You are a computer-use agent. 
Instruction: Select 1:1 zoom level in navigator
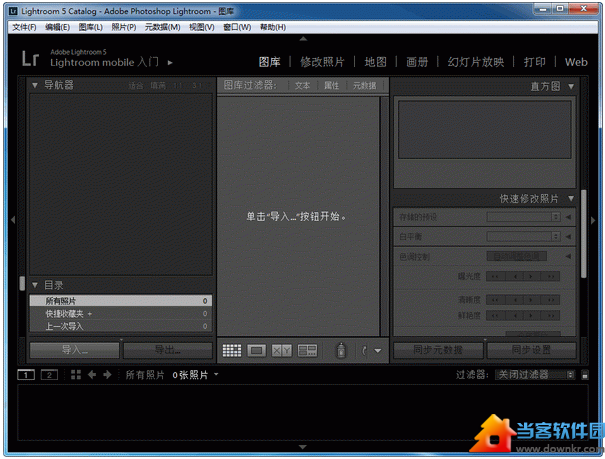178,86
